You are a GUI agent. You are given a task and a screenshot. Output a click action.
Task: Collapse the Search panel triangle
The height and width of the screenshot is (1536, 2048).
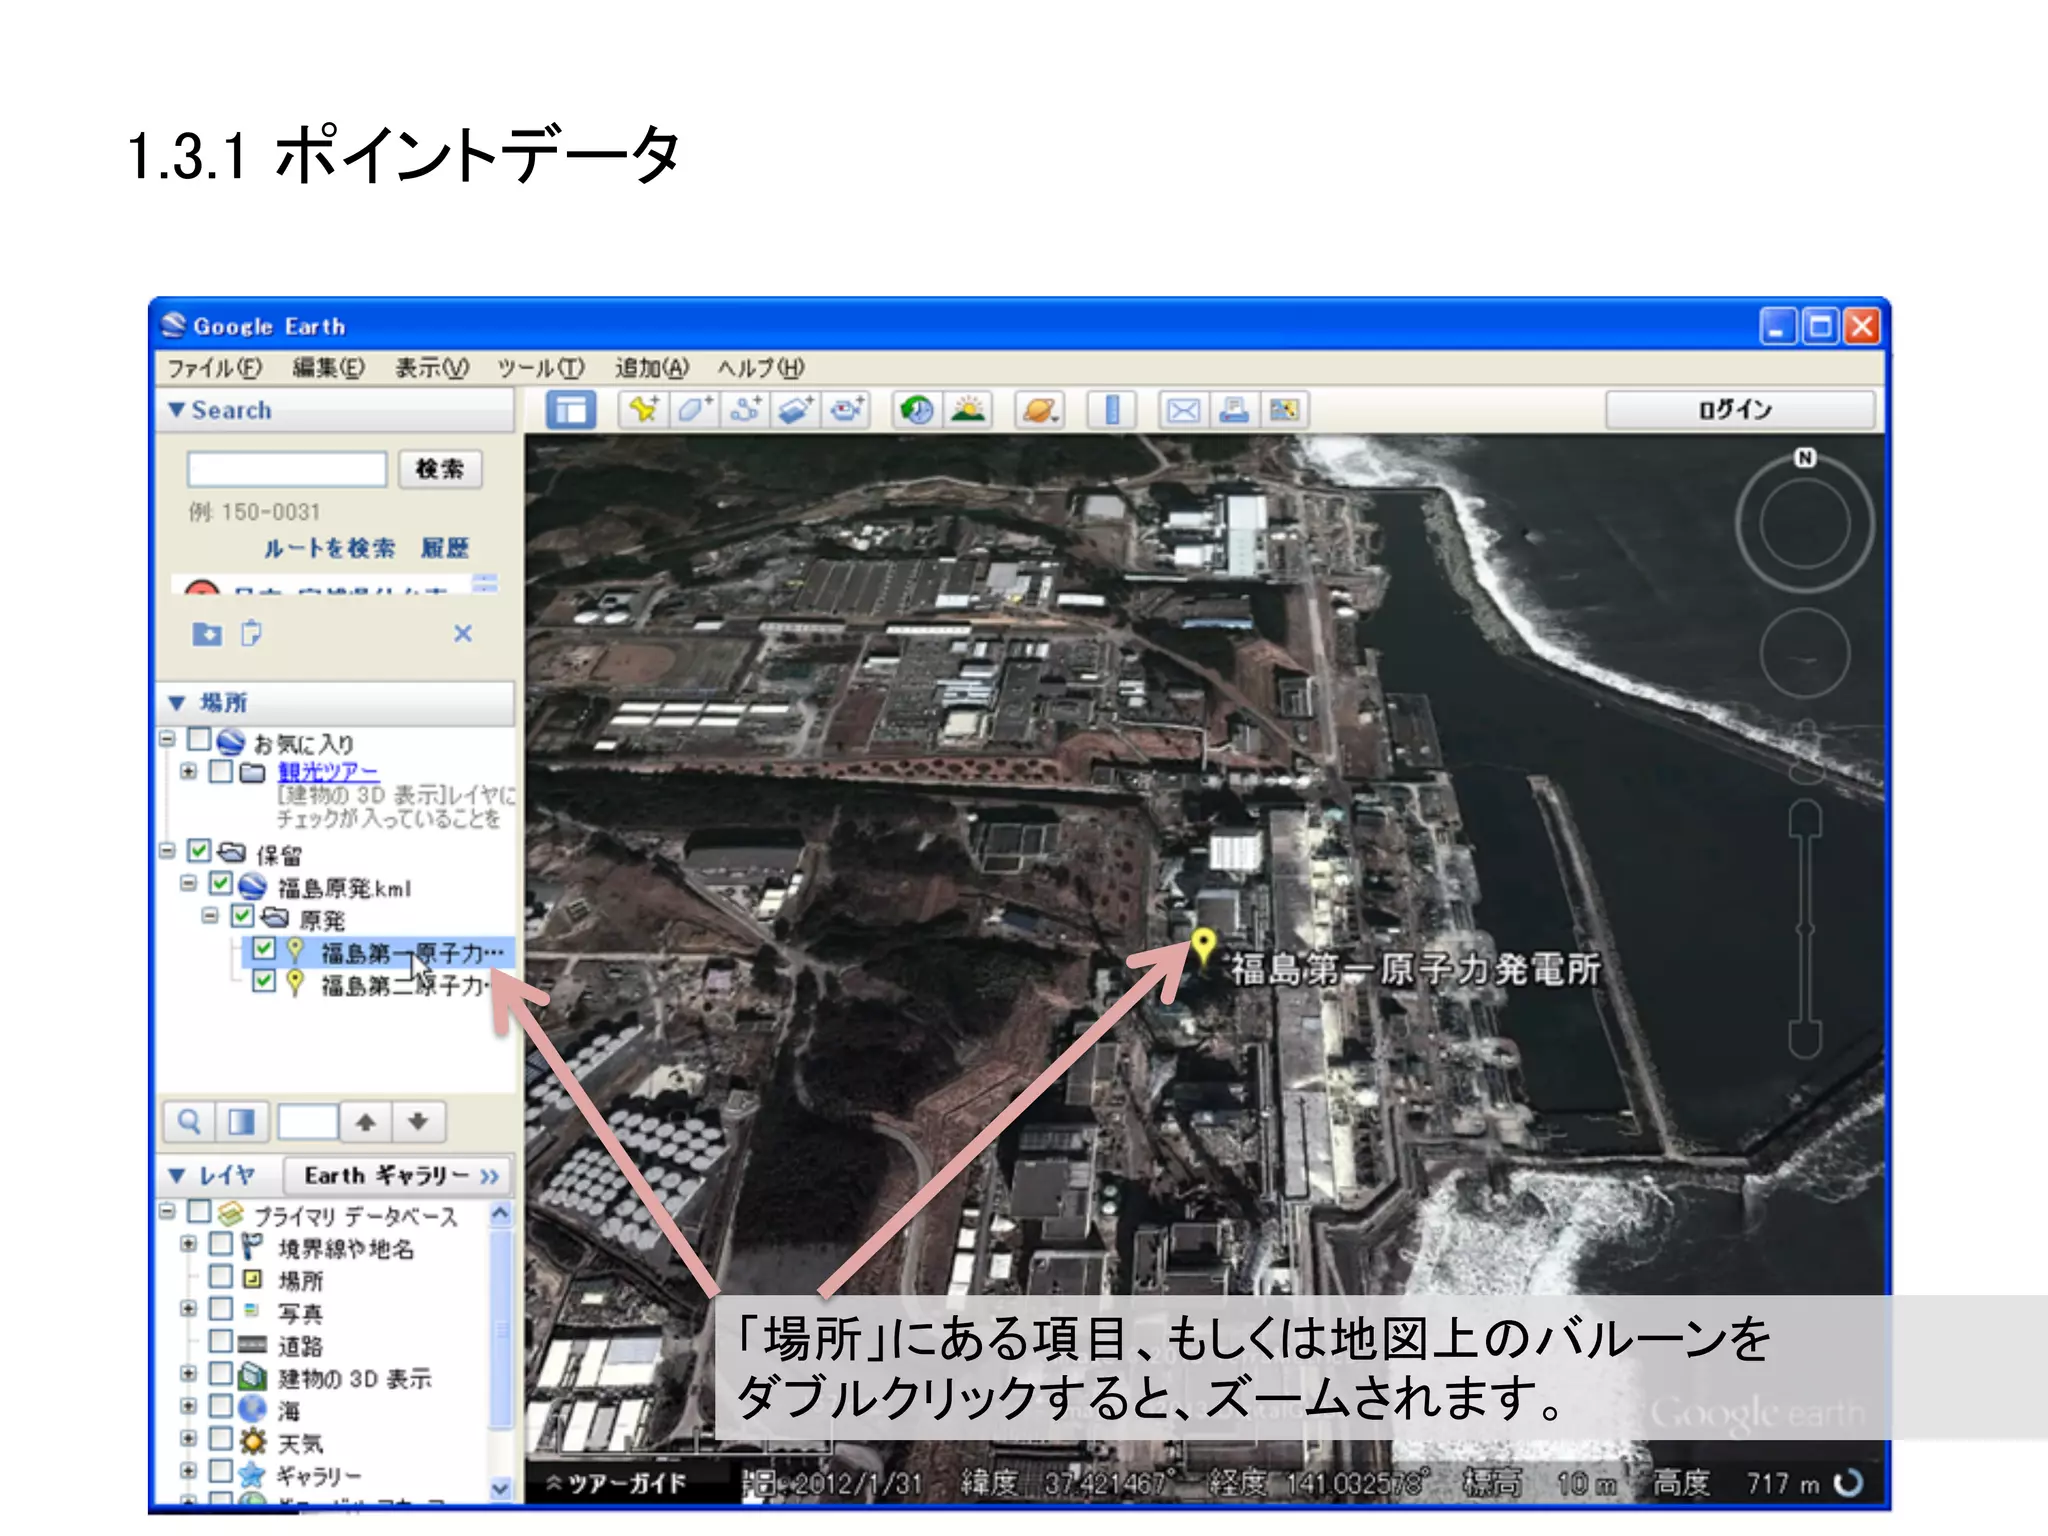pyautogui.click(x=177, y=410)
